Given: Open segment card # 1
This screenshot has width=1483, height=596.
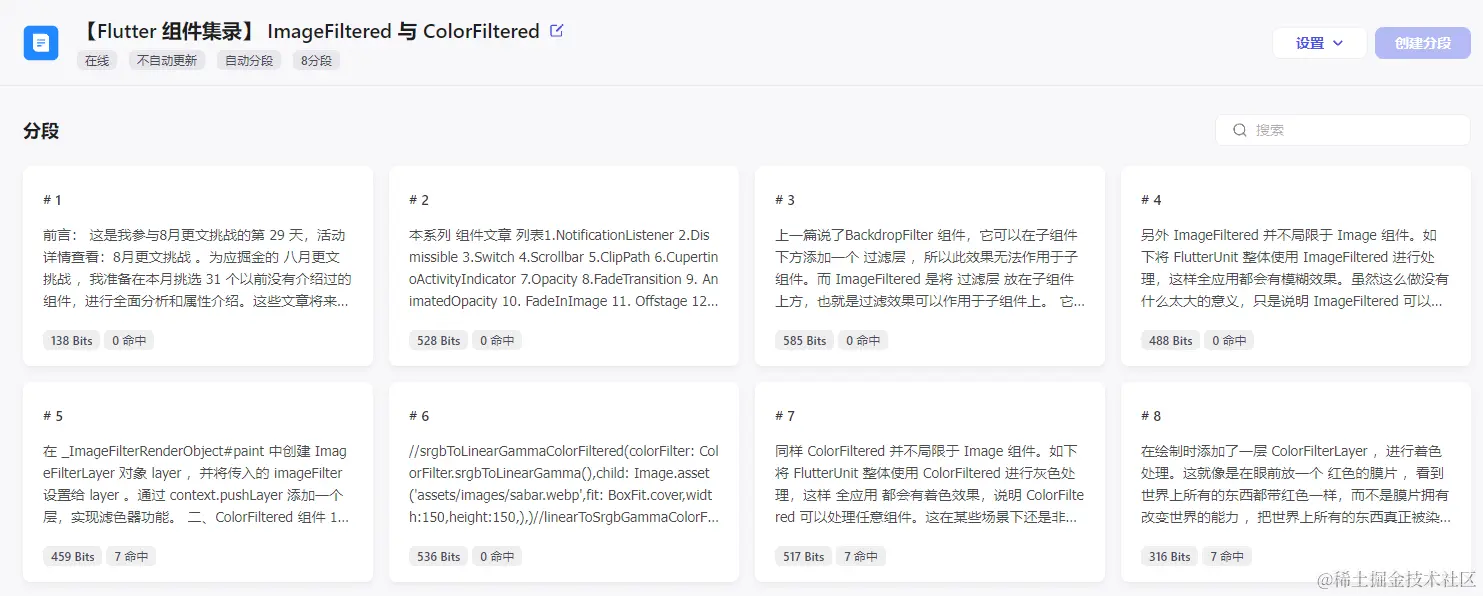Looking at the screenshot, I should pyautogui.click(x=198, y=266).
